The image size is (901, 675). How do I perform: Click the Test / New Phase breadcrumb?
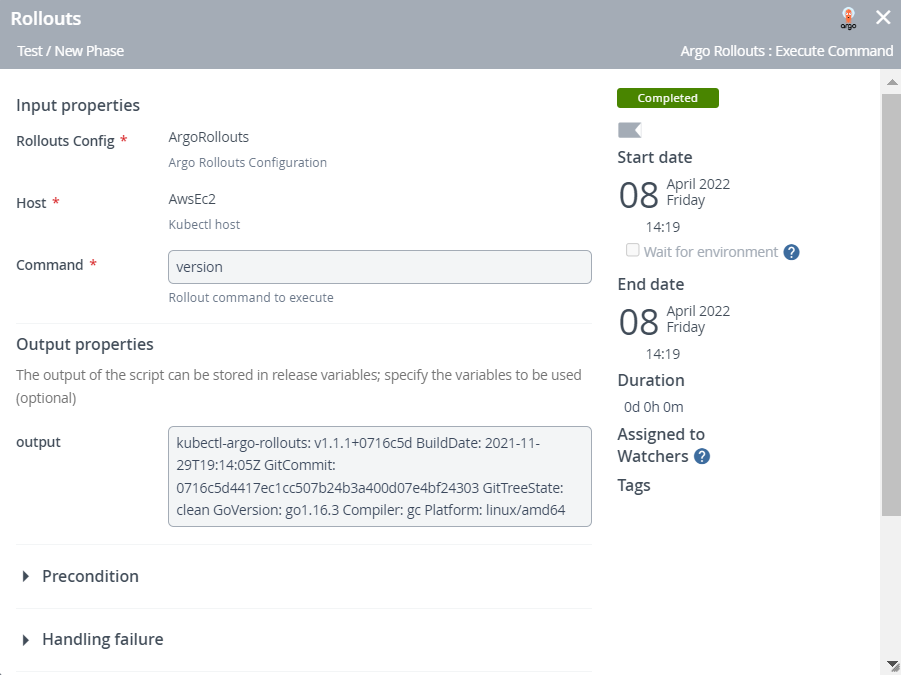pos(70,51)
